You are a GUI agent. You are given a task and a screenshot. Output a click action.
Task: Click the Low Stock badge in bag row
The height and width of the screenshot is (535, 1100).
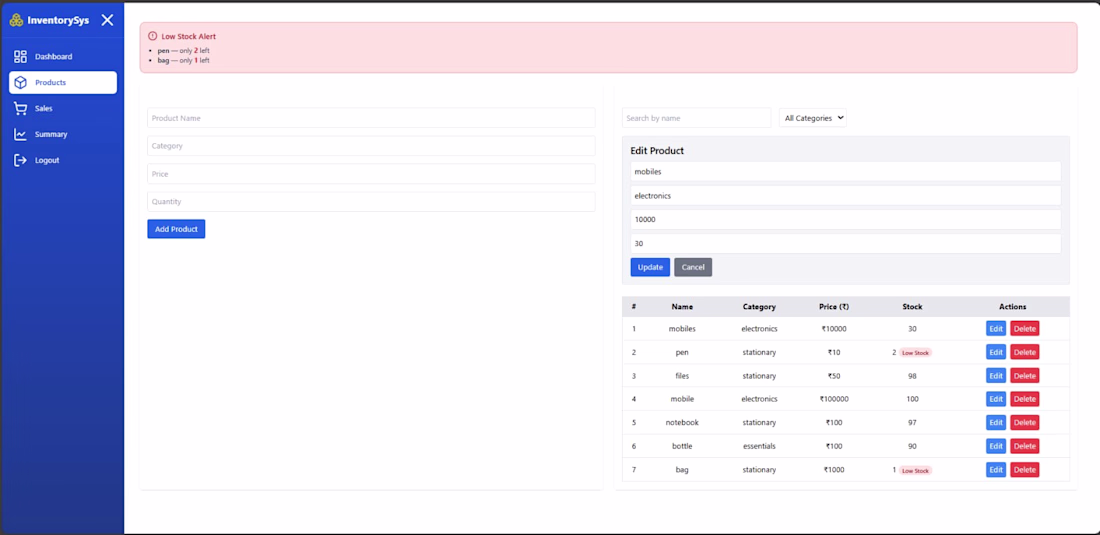click(x=915, y=470)
